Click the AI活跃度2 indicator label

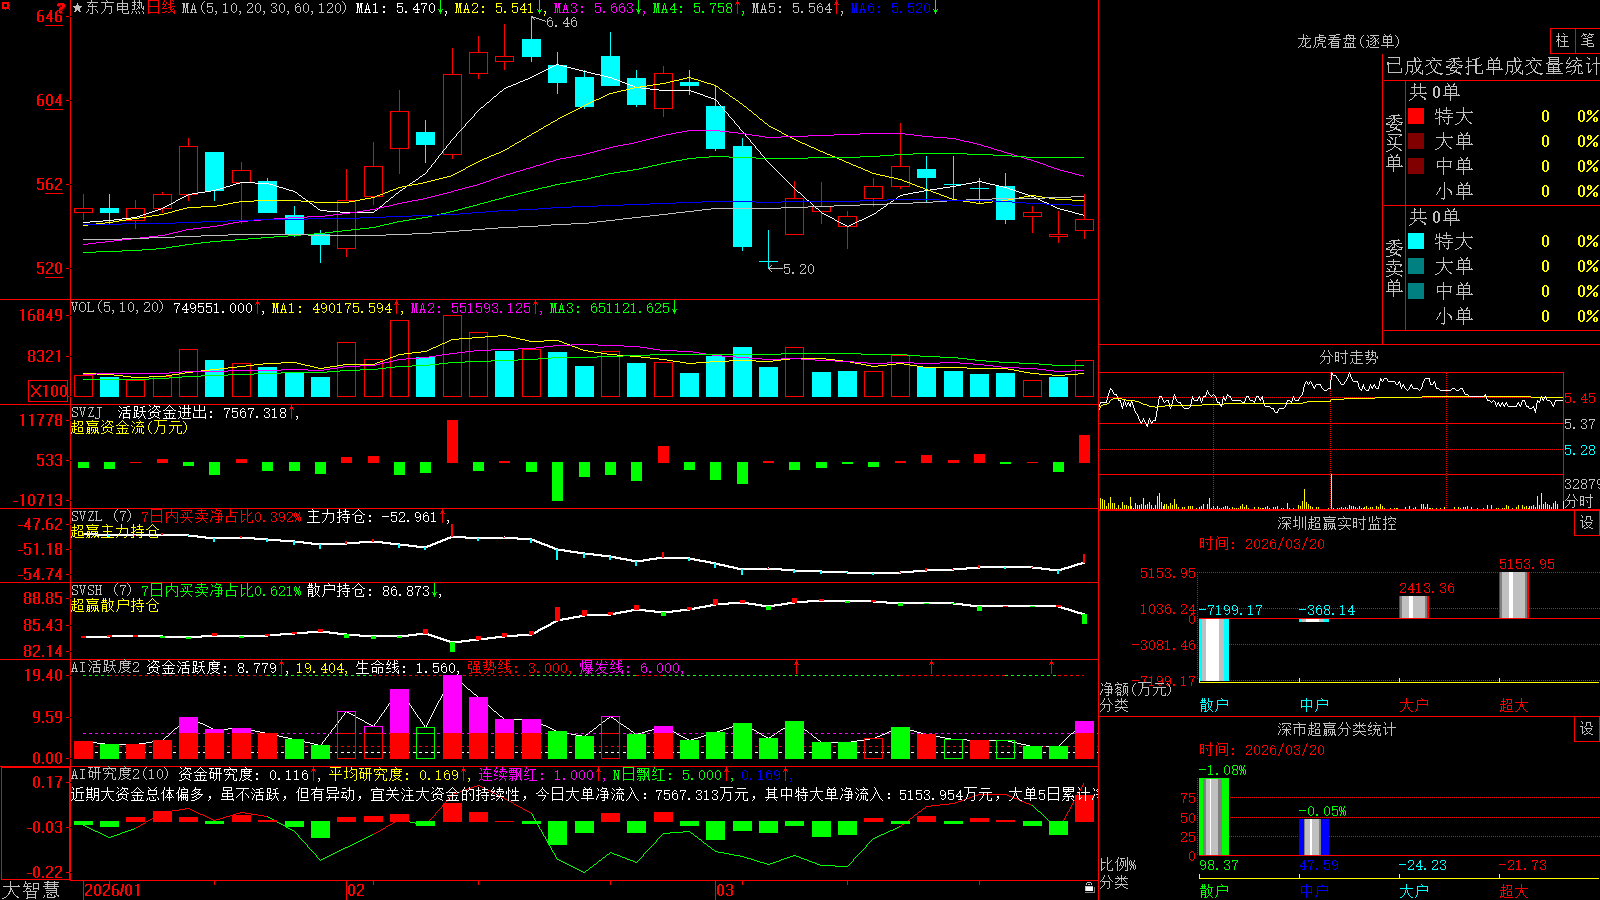coord(105,667)
